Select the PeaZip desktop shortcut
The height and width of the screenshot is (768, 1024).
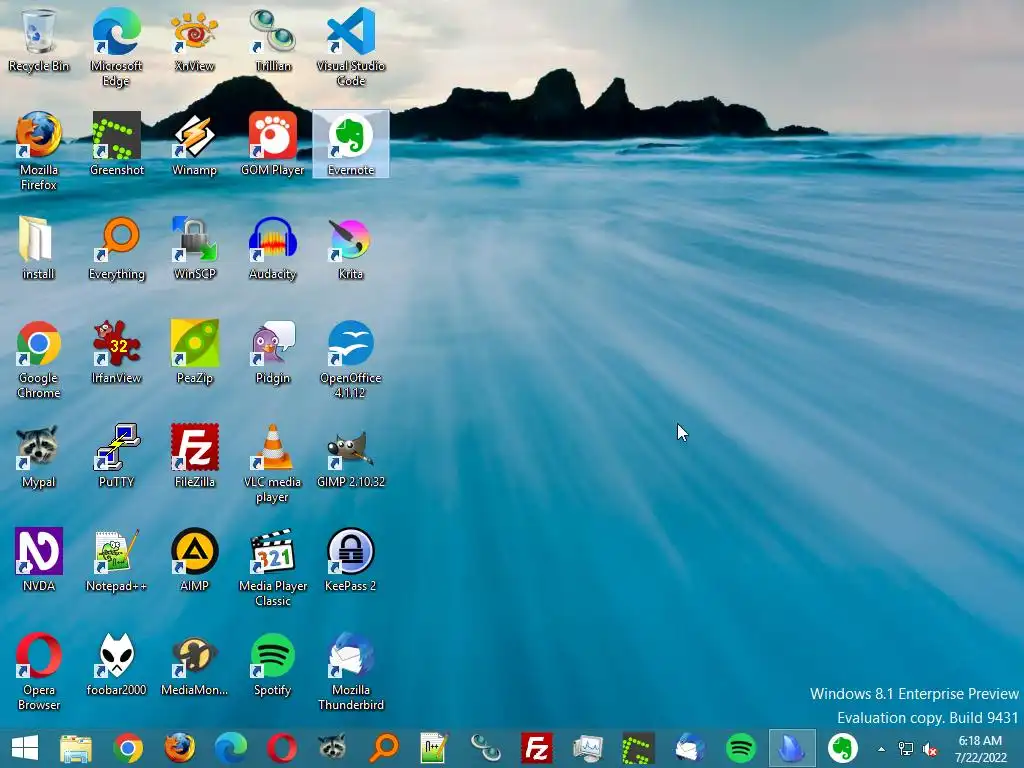(195, 352)
